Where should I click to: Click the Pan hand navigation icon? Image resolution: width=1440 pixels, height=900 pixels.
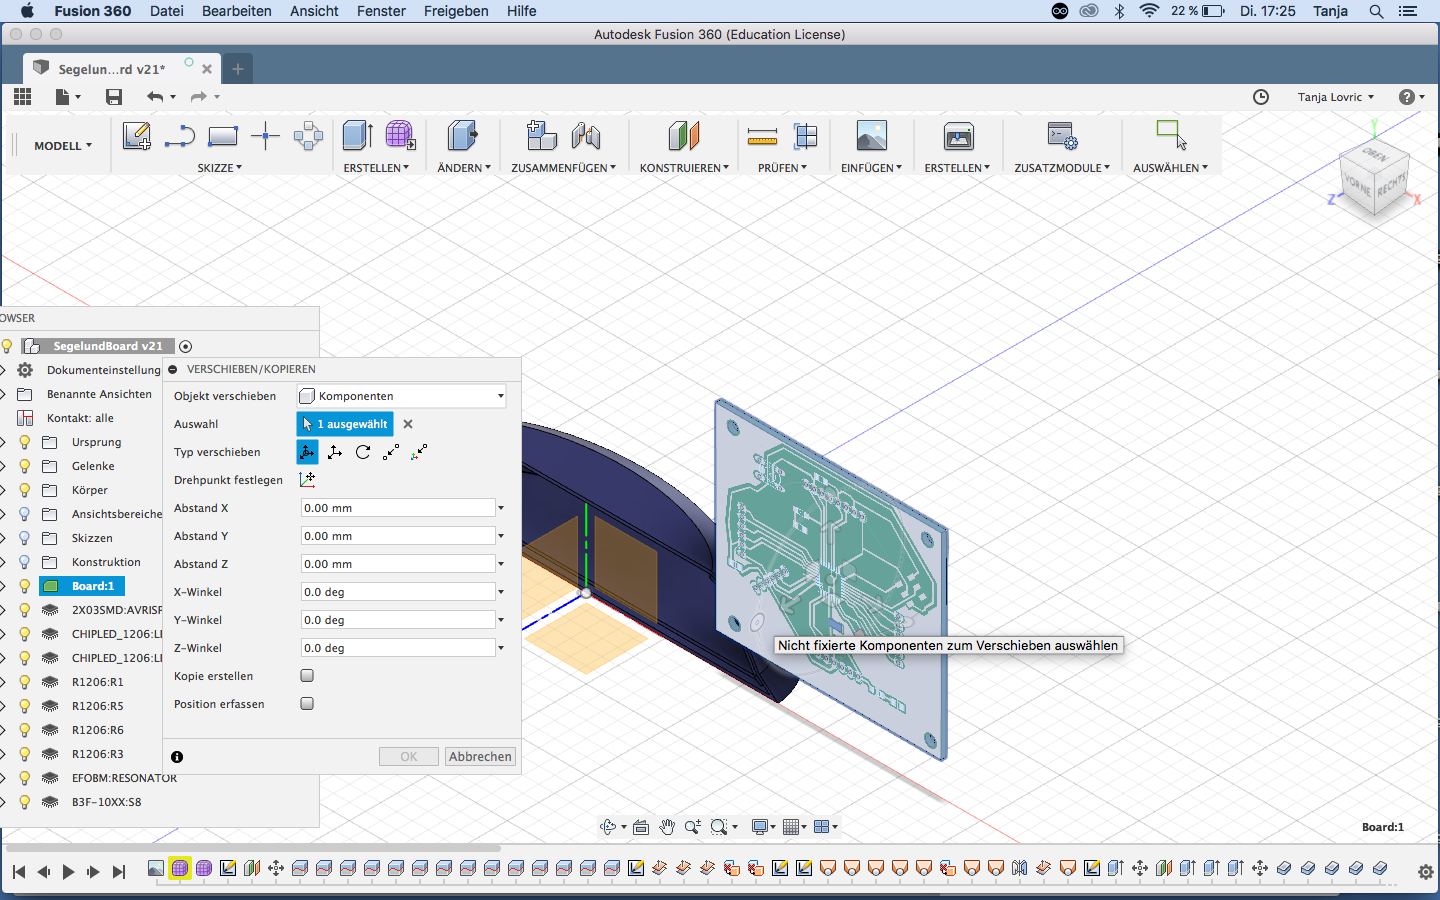[x=667, y=827]
